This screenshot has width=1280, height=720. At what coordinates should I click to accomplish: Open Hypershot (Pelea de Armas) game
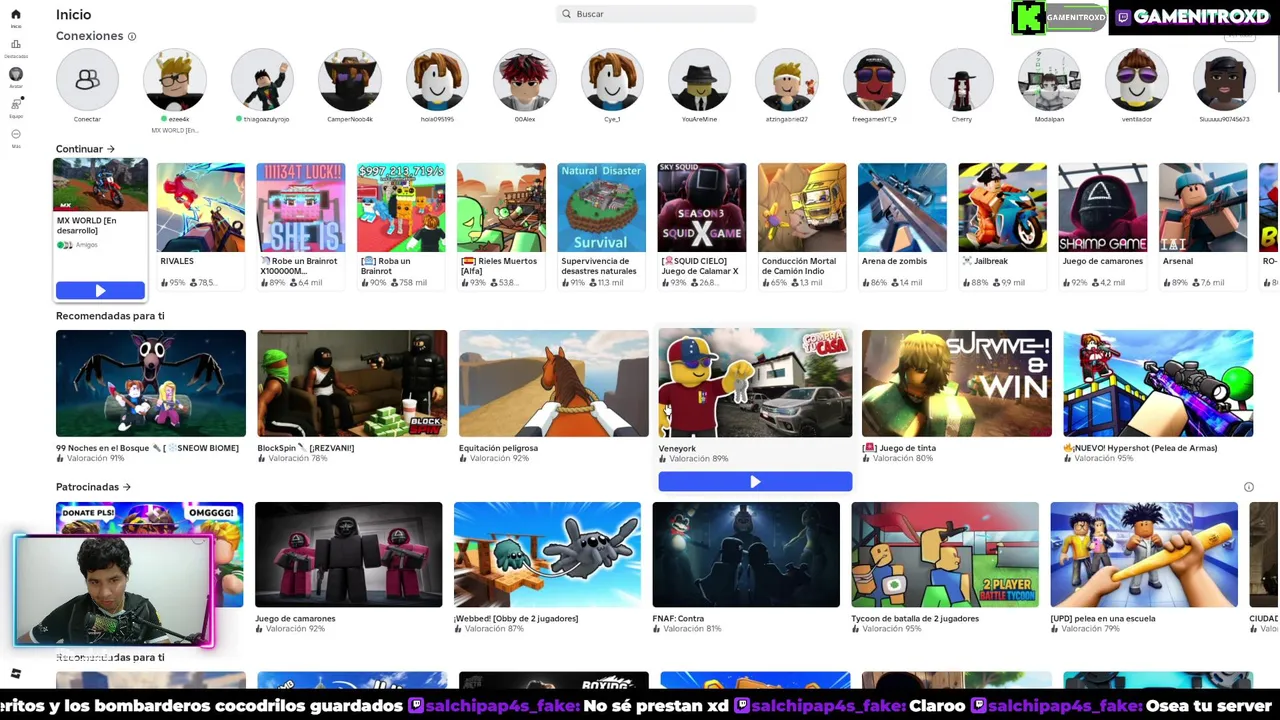point(1158,383)
